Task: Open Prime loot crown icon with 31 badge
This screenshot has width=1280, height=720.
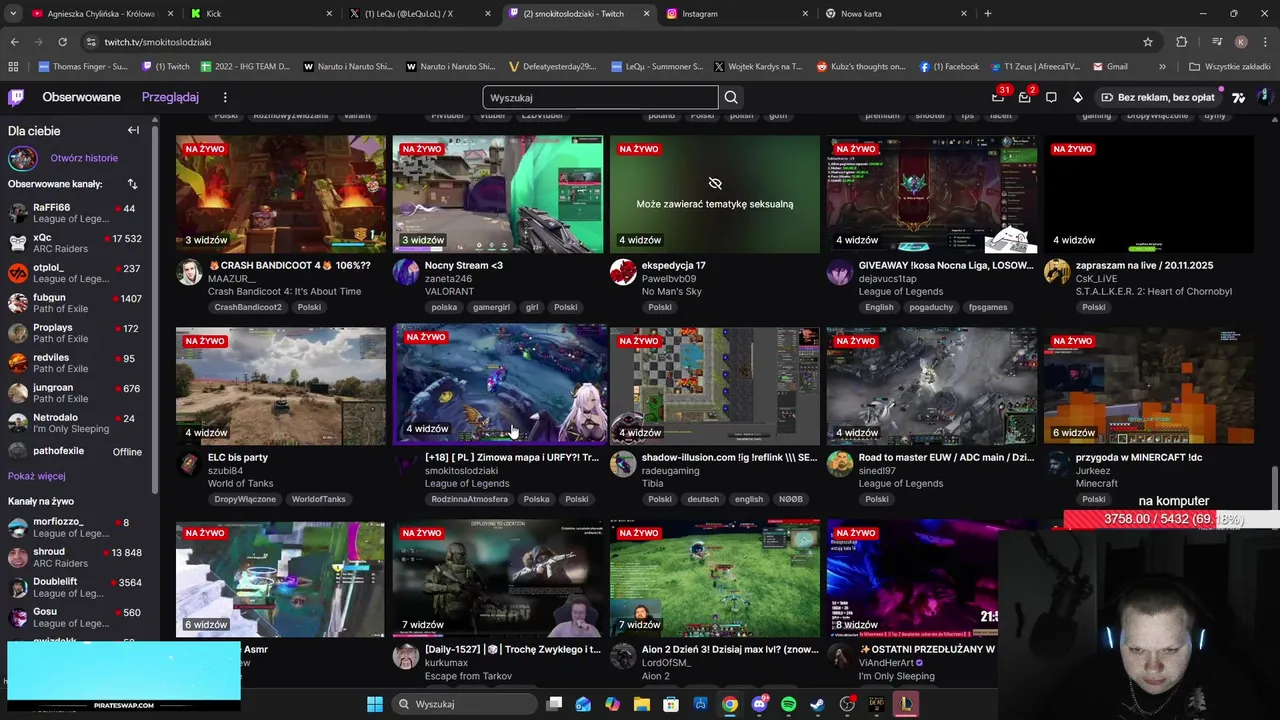Action: point(998,97)
